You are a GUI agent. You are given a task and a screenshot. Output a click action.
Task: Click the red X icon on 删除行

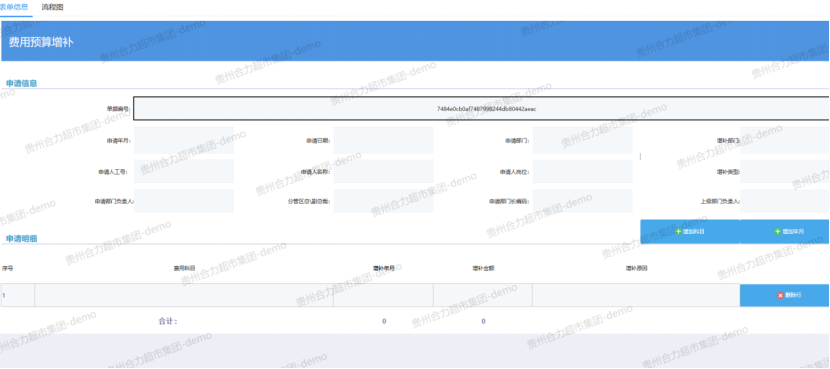click(780, 295)
